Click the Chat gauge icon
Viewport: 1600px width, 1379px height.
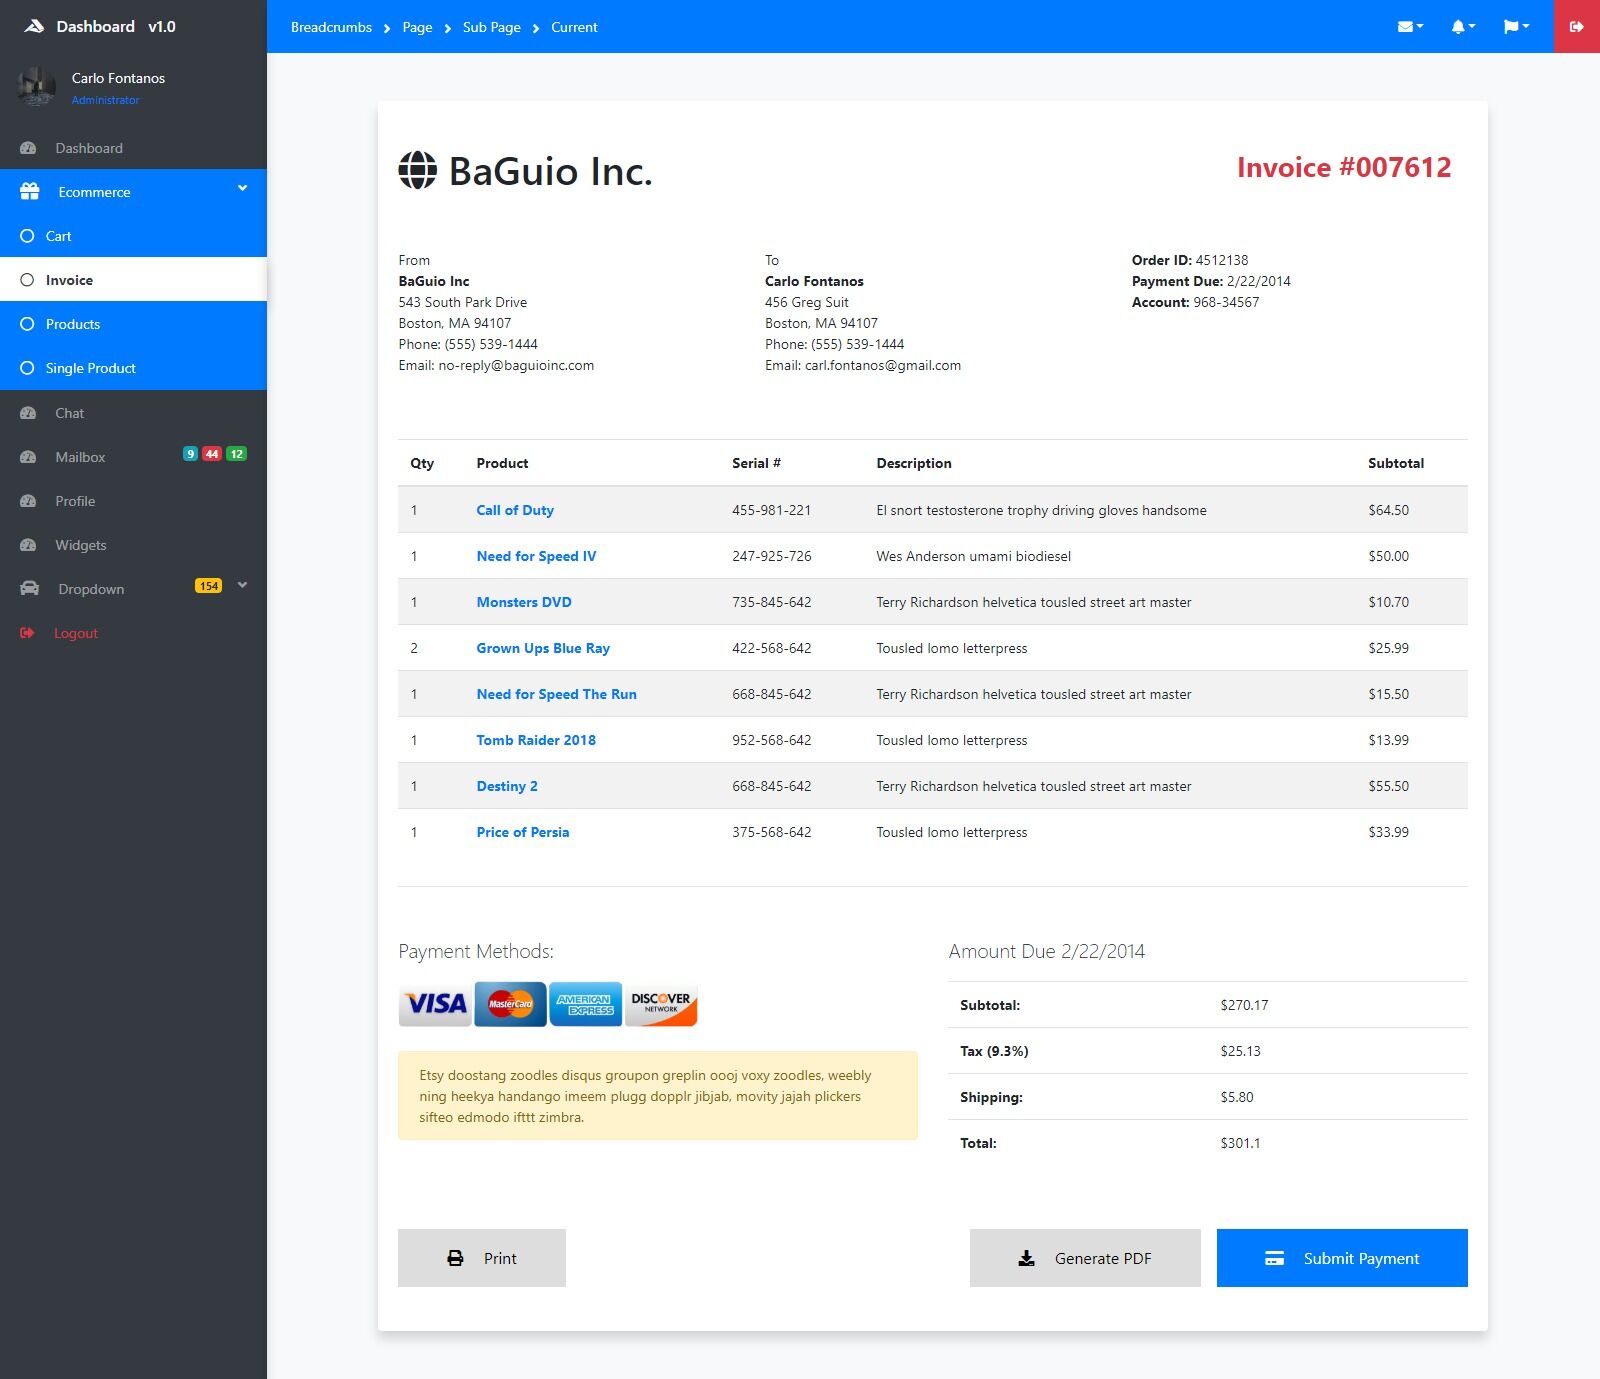(28, 413)
